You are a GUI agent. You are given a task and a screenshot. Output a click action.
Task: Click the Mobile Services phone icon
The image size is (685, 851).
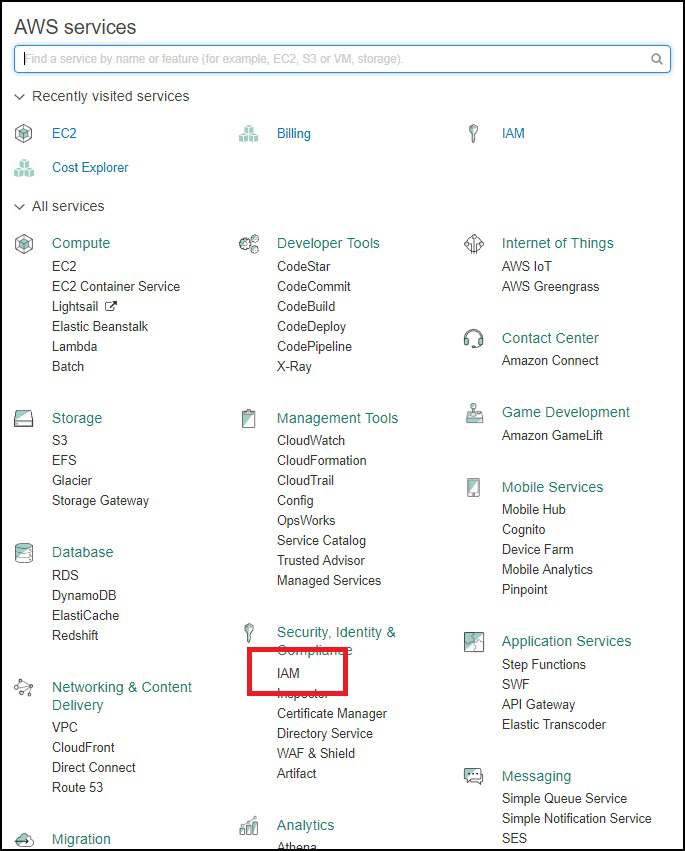click(473, 487)
